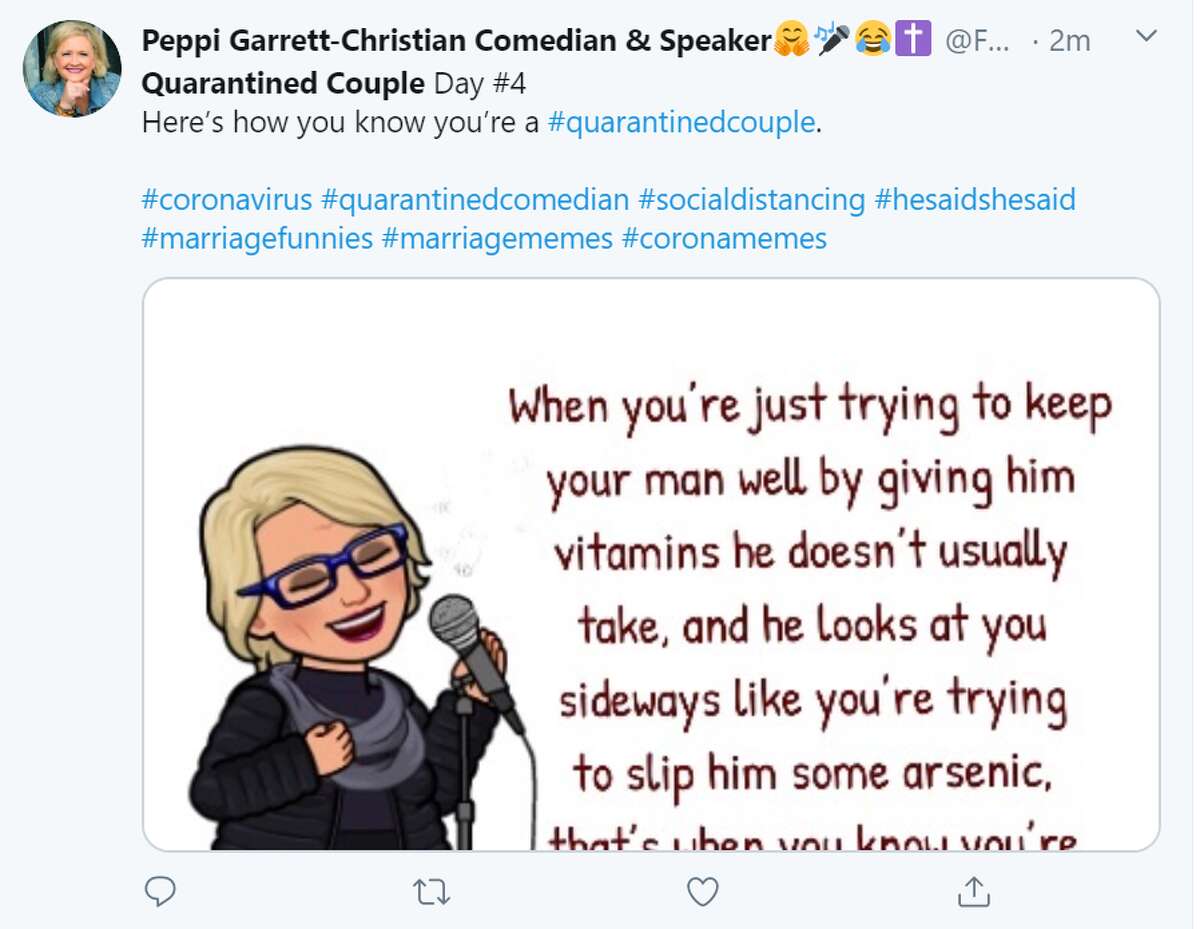The height and width of the screenshot is (929, 1200).
Task: Open Peppi Garrett's profile avatar photo
Action: 72,68
